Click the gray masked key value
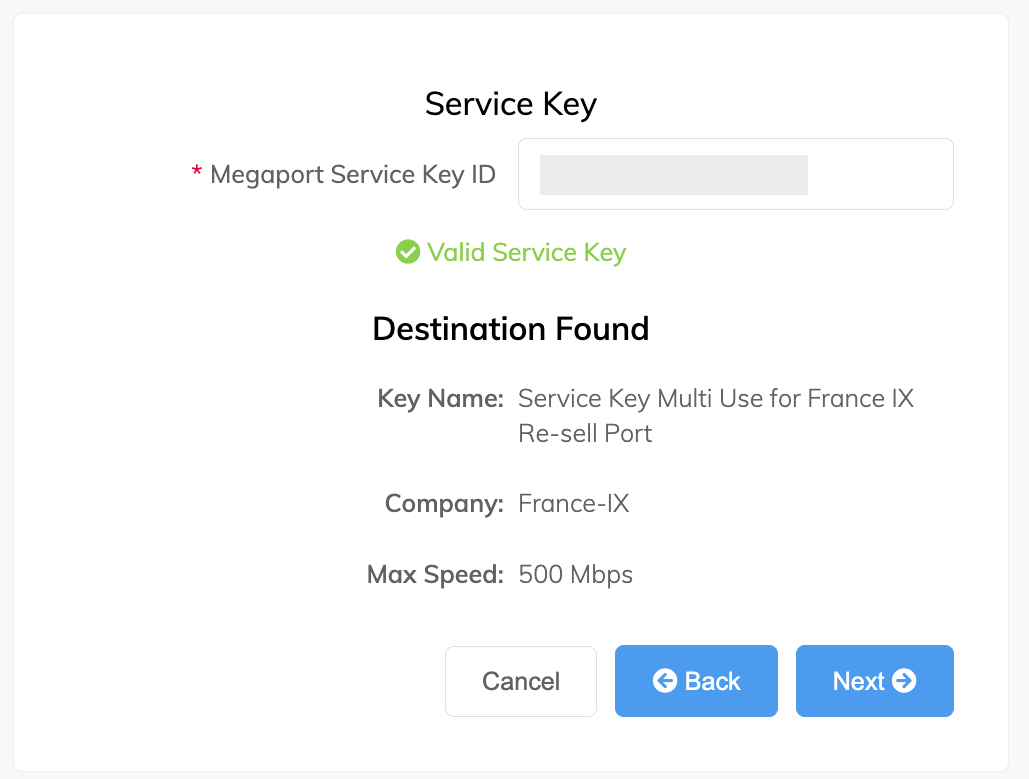This screenshot has width=1029, height=779. pyautogui.click(x=673, y=175)
